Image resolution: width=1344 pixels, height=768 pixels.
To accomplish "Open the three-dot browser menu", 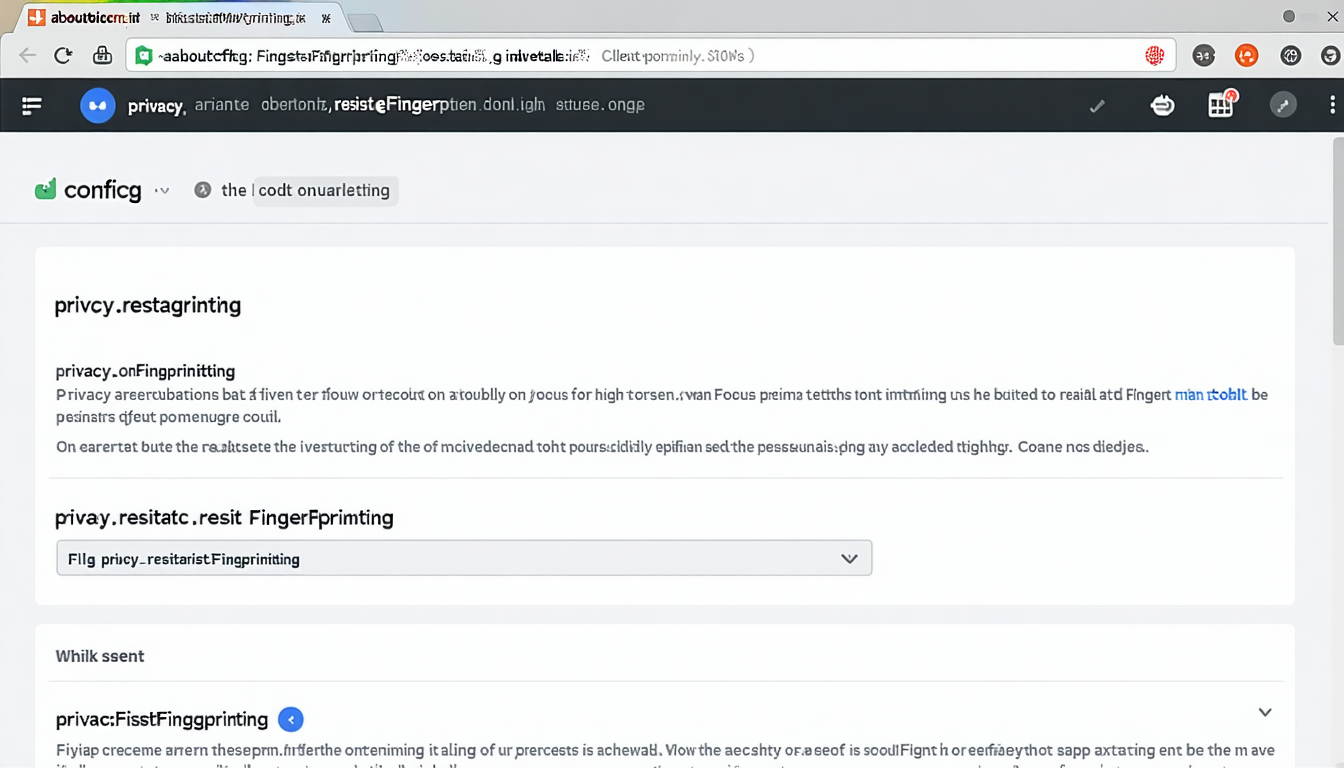I will [1331, 104].
